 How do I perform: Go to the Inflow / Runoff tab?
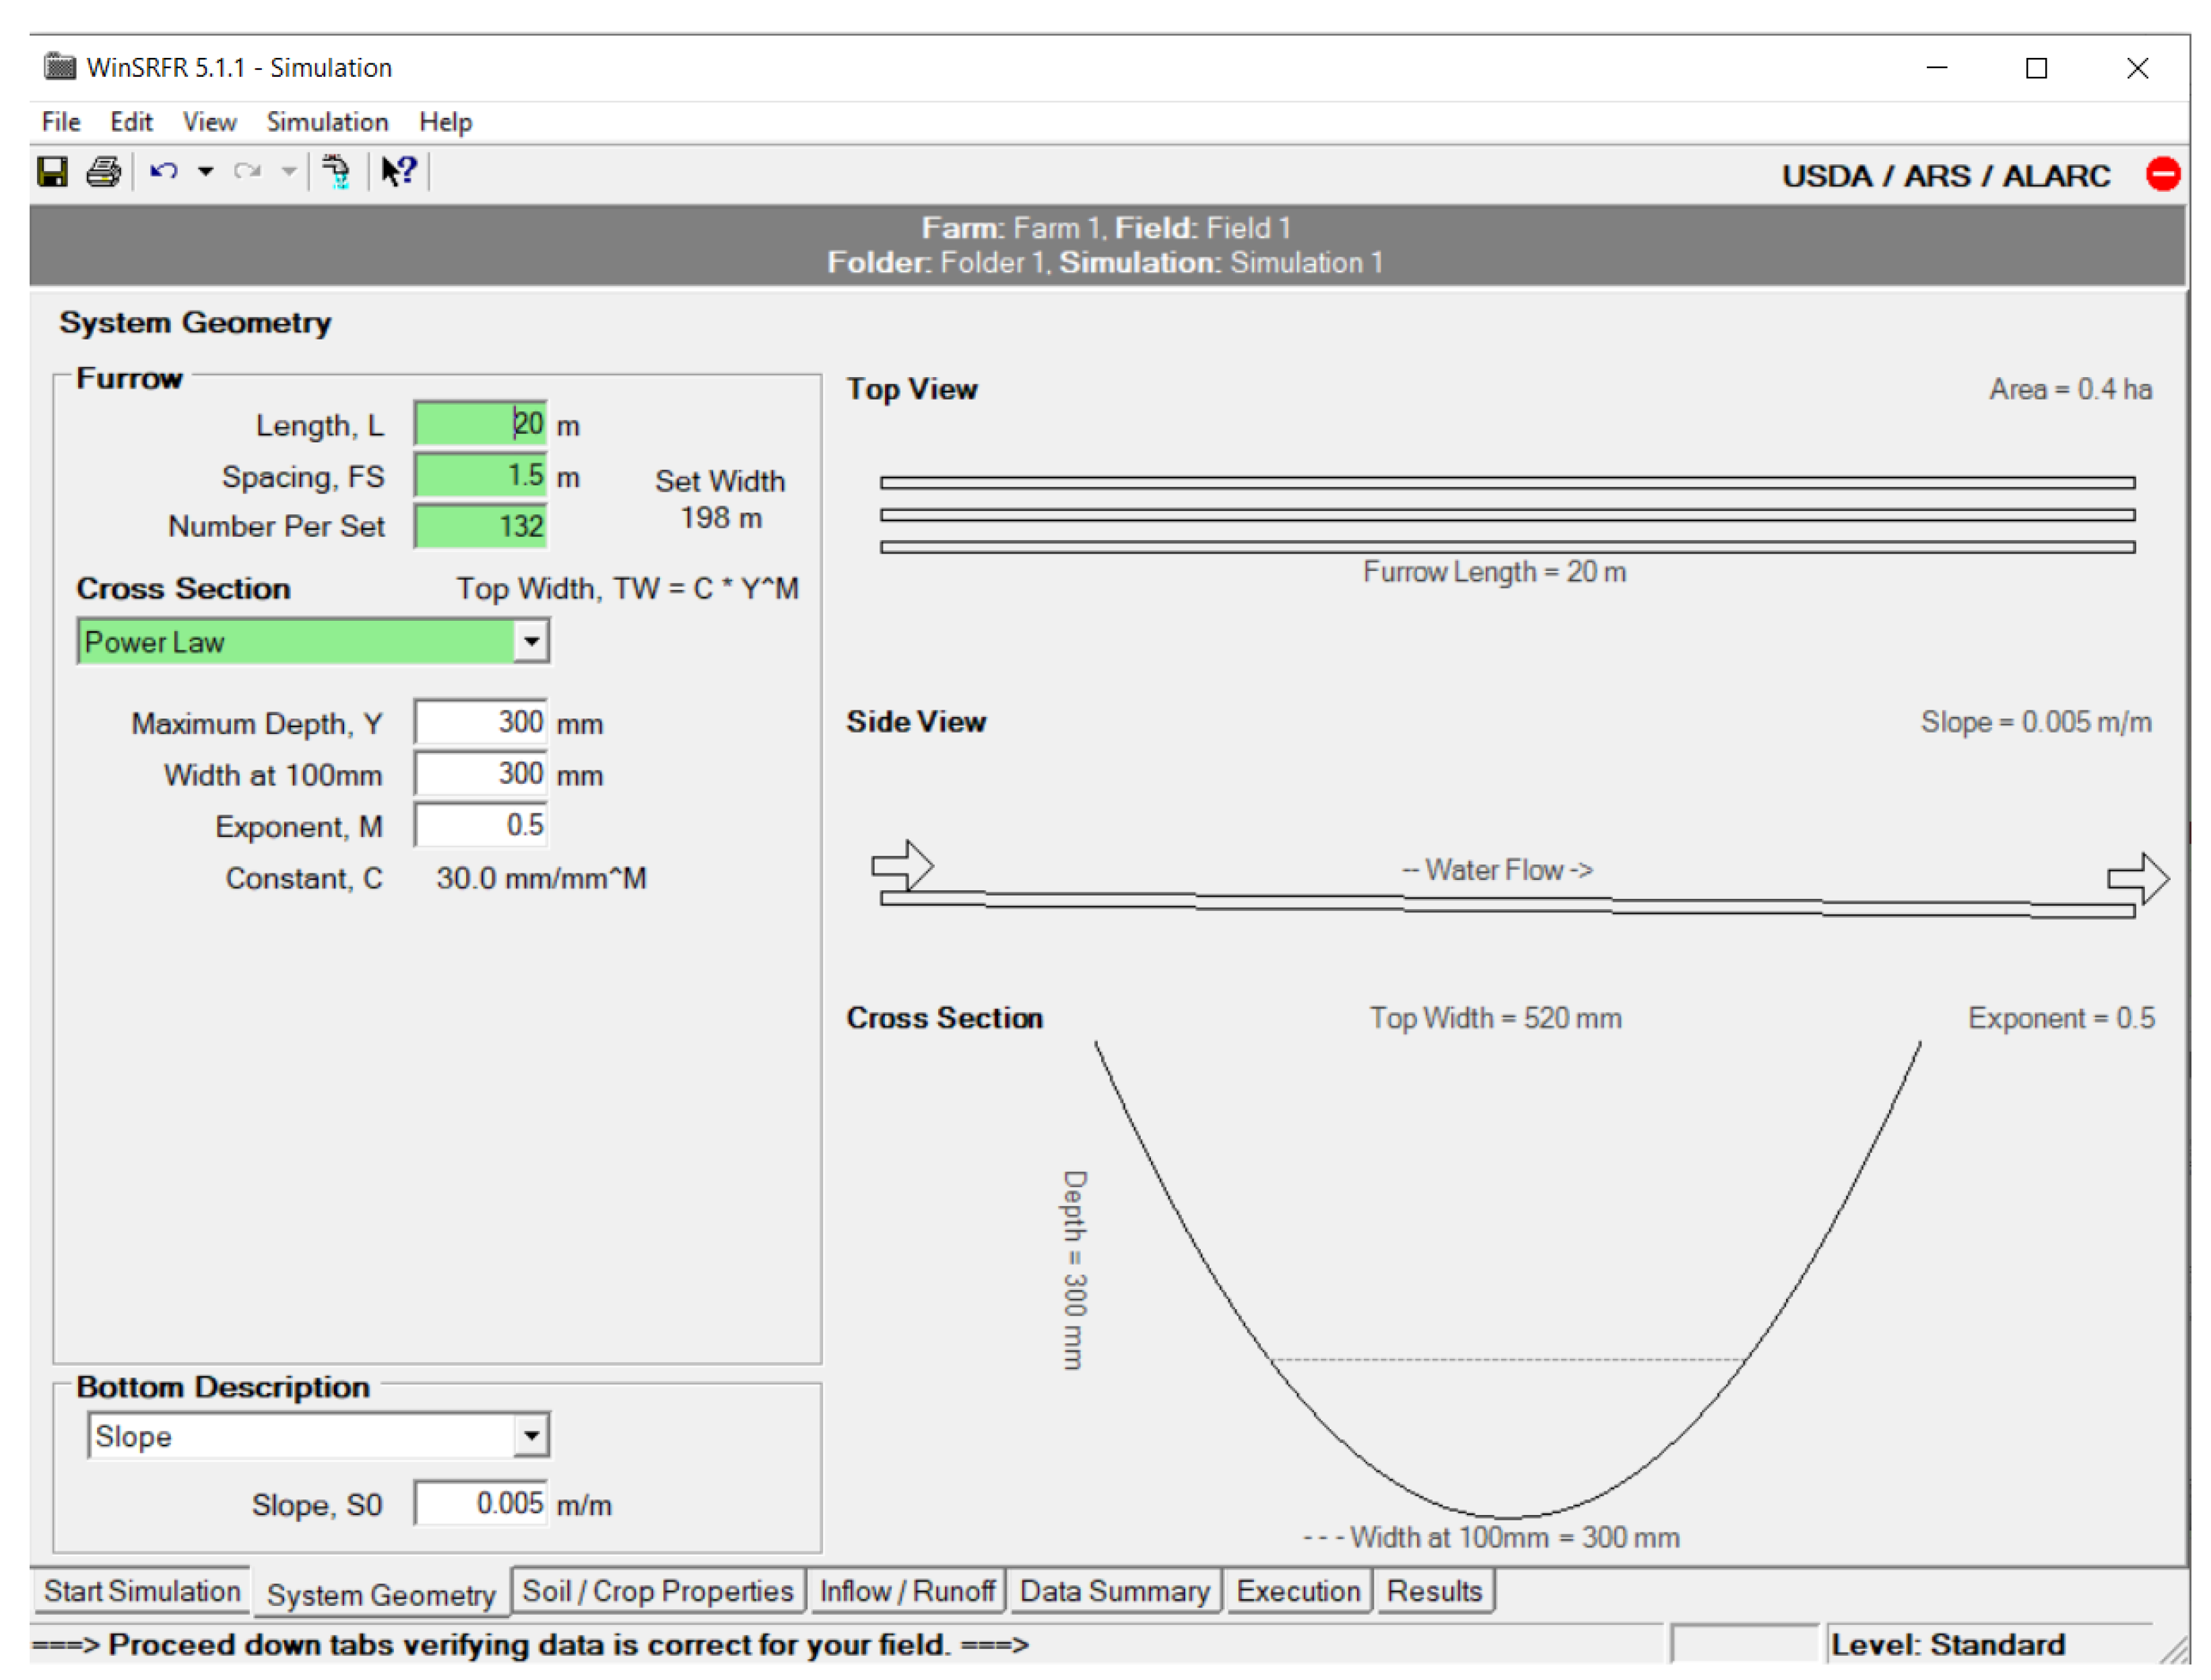[906, 1591]
